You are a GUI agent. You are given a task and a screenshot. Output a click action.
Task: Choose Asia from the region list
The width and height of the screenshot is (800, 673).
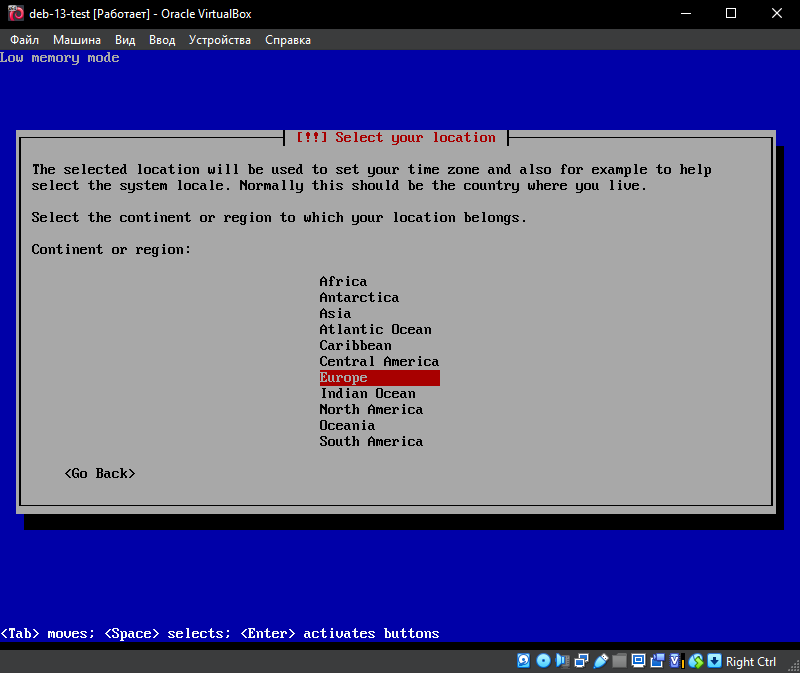(336, 314)
